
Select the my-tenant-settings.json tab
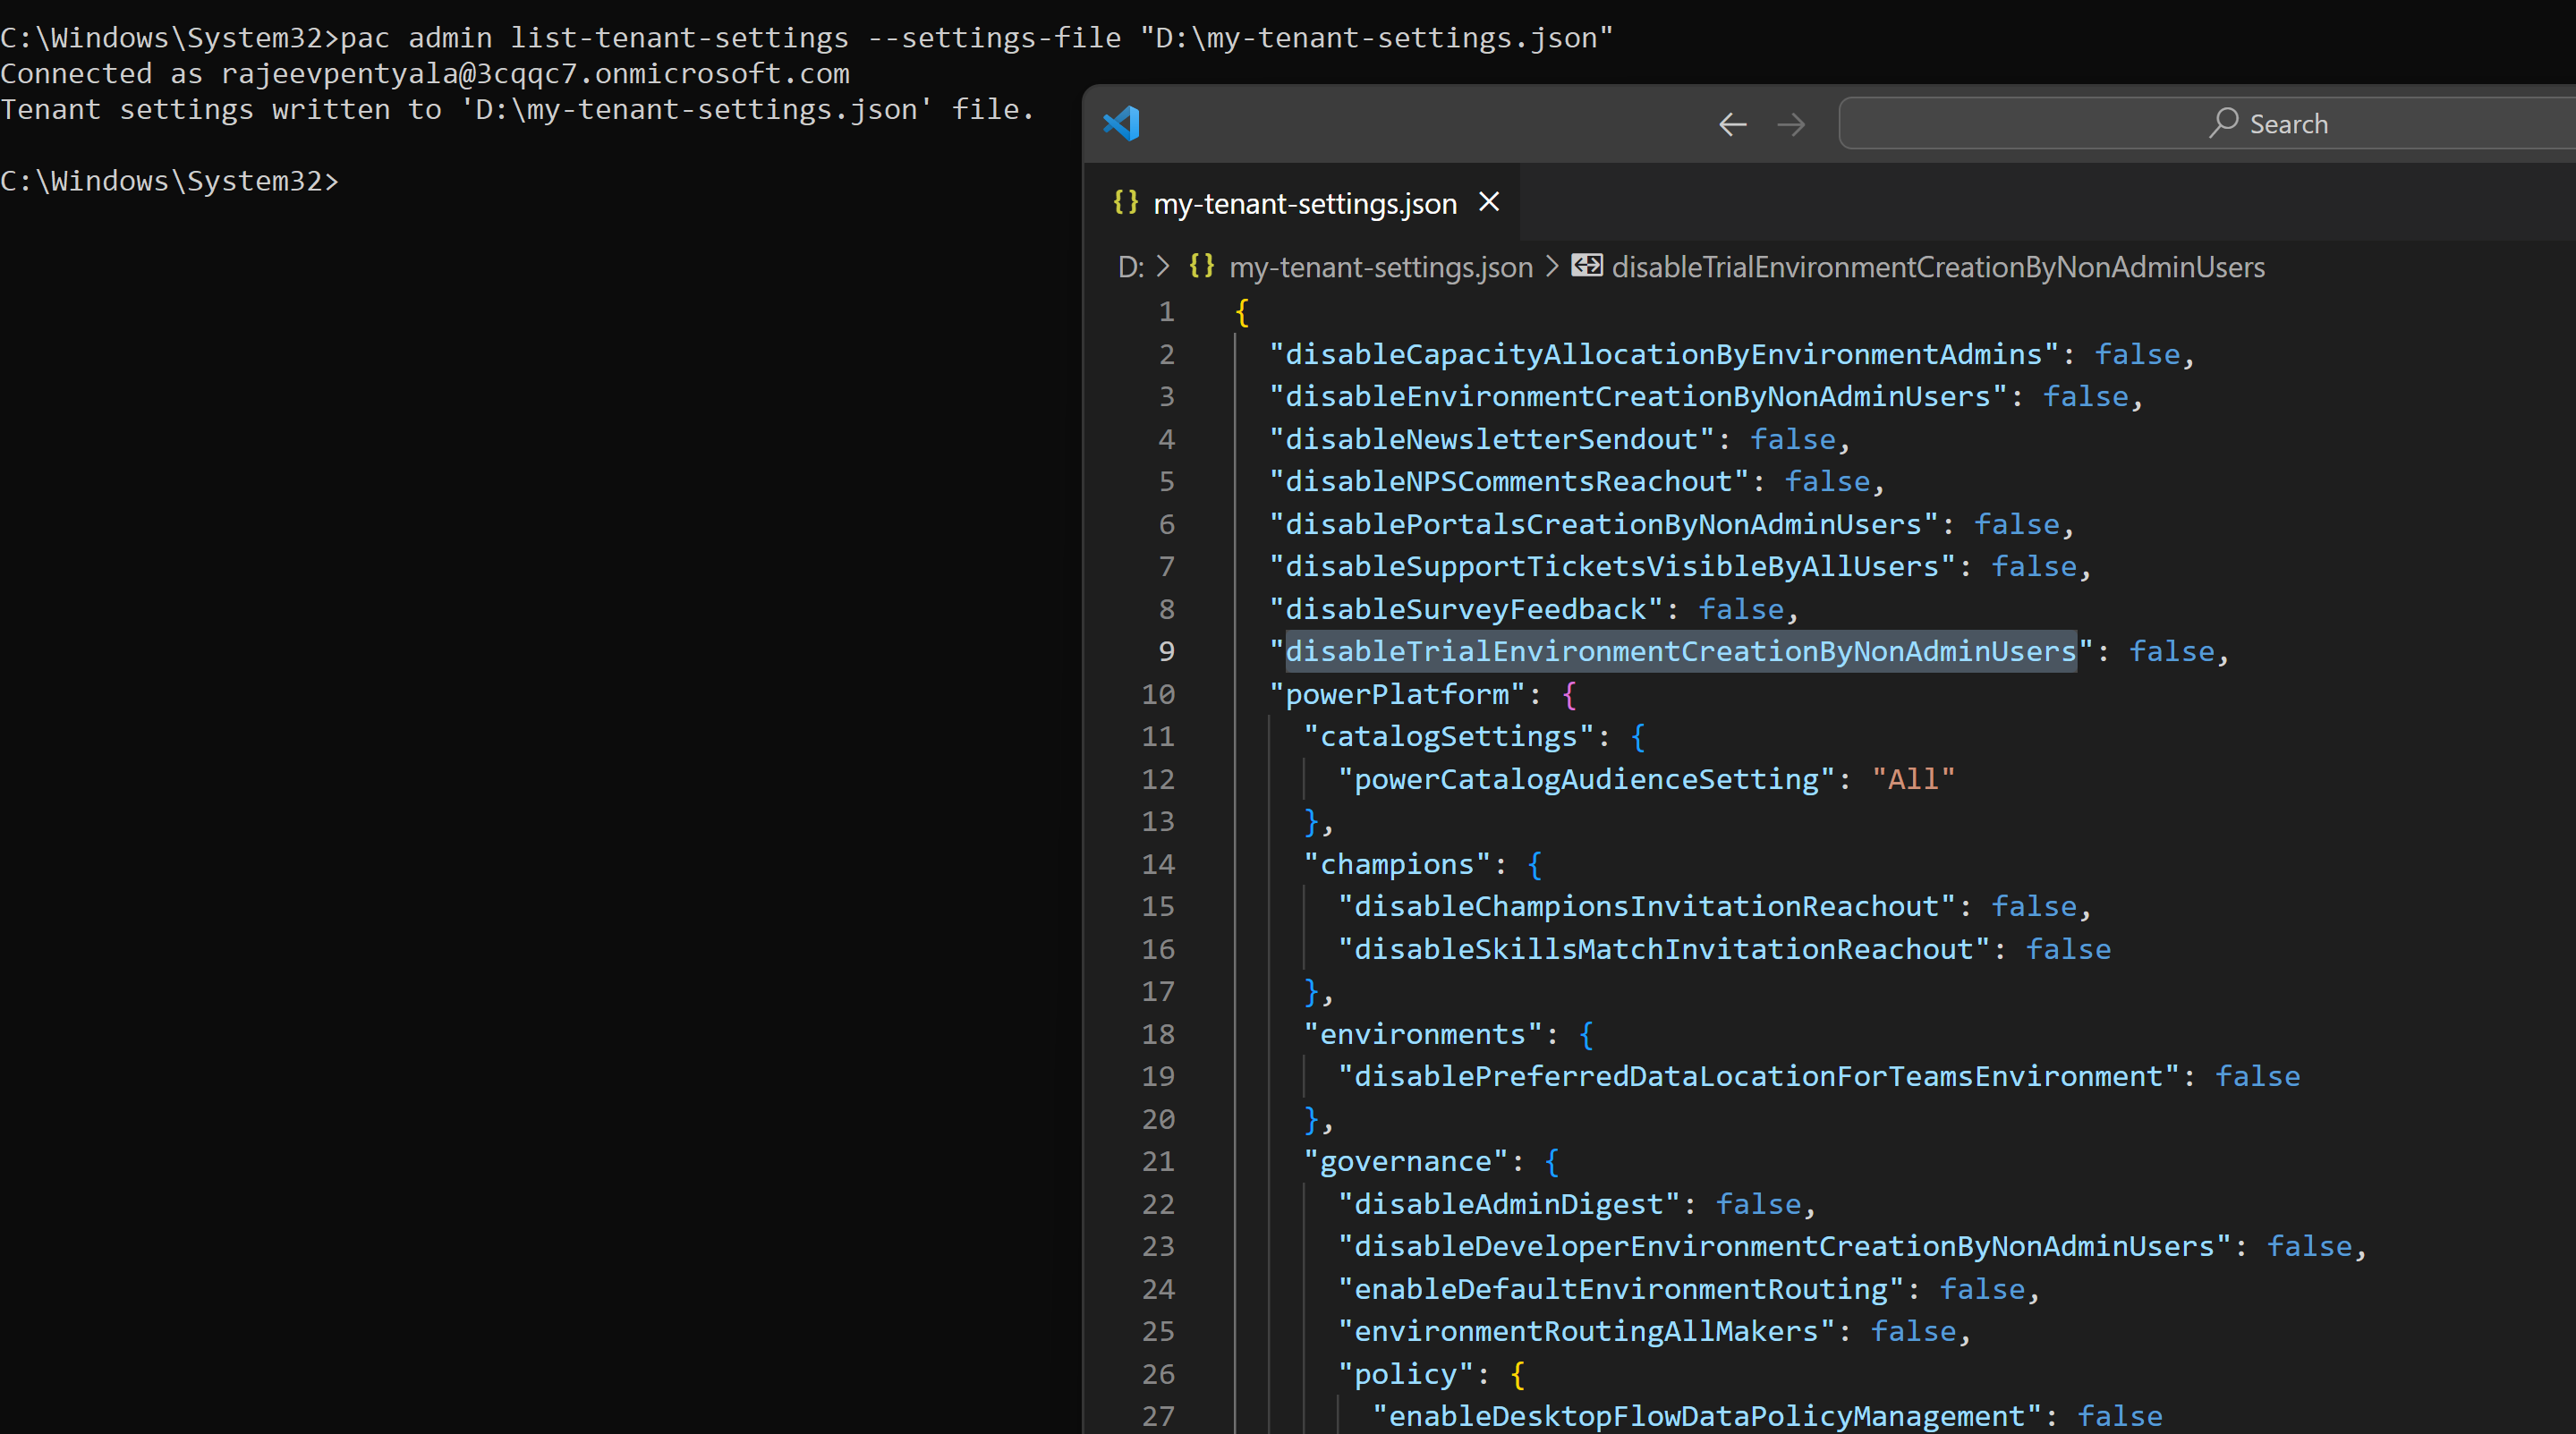point(1304,204)
